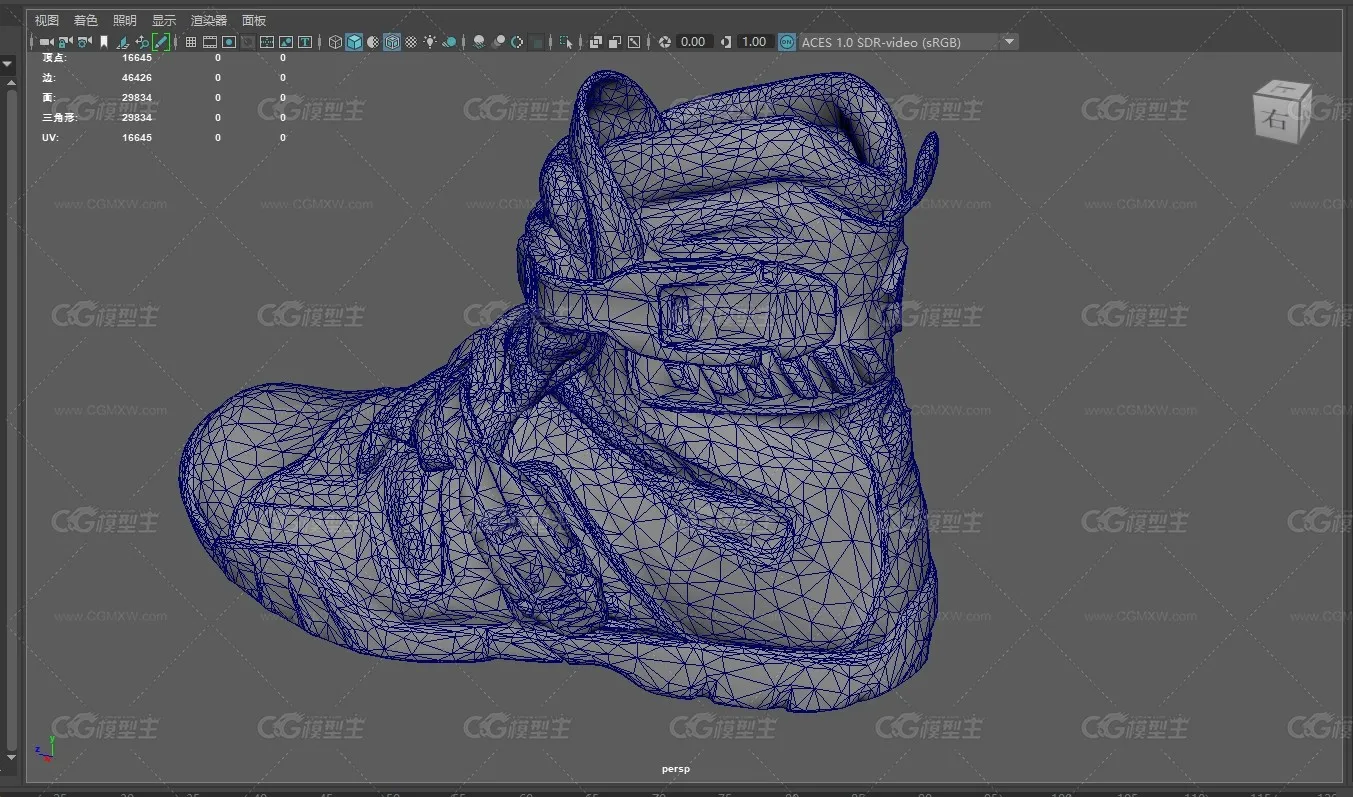The image size is (1353, 797).
Task: Click the Gamma value field 1.00
Action: click(754, 42)
